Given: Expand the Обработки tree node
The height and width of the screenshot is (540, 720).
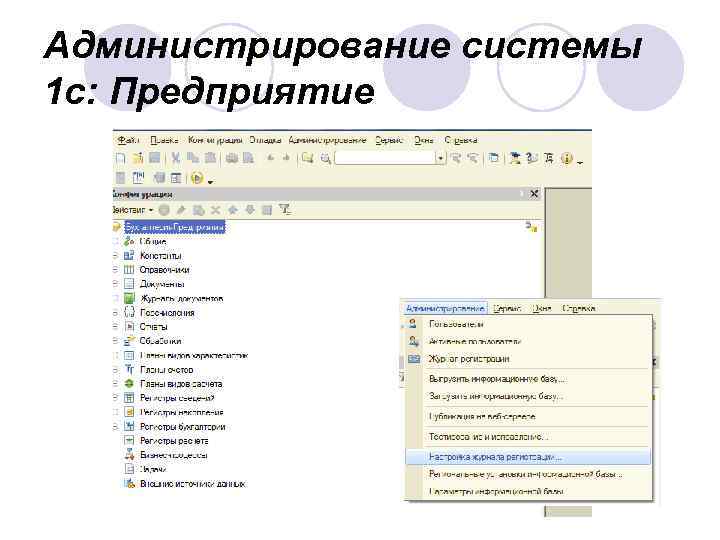Looking at the screenshot, I should coord(115,341).
